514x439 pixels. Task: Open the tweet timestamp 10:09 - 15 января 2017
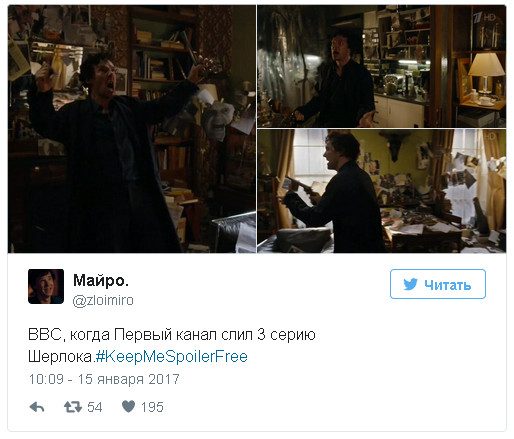[104, 379]
